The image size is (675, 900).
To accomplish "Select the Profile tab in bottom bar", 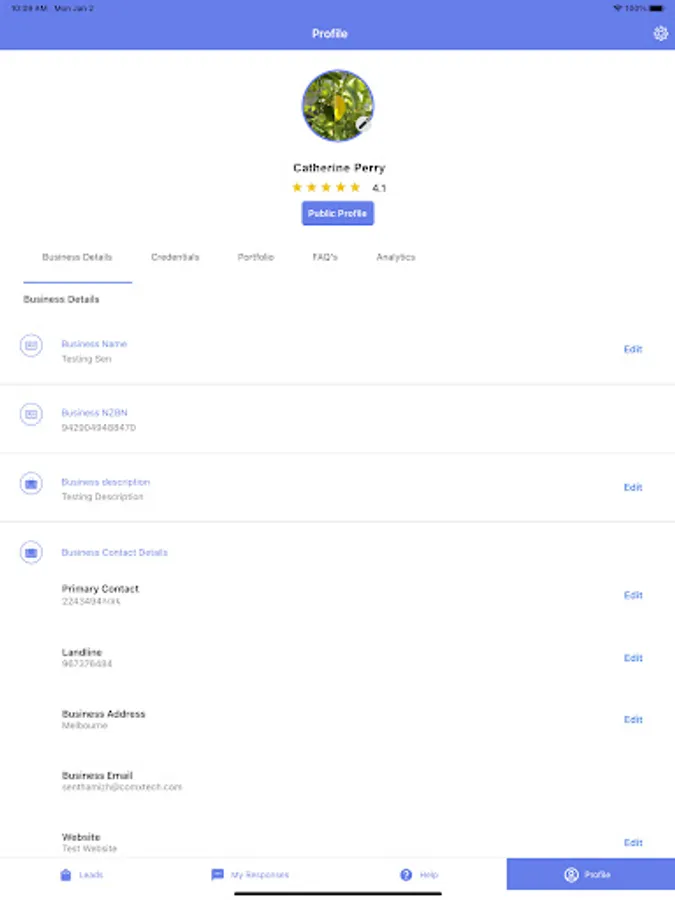I will click(x=591, y=874).
